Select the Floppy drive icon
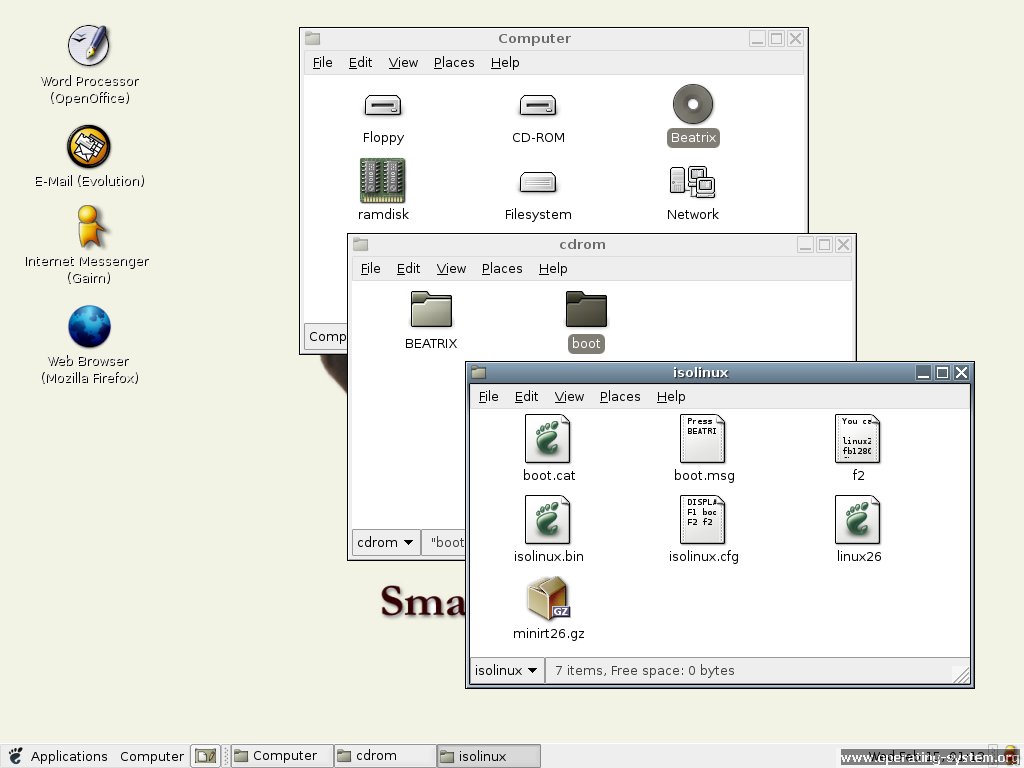 tap(383, 105)
